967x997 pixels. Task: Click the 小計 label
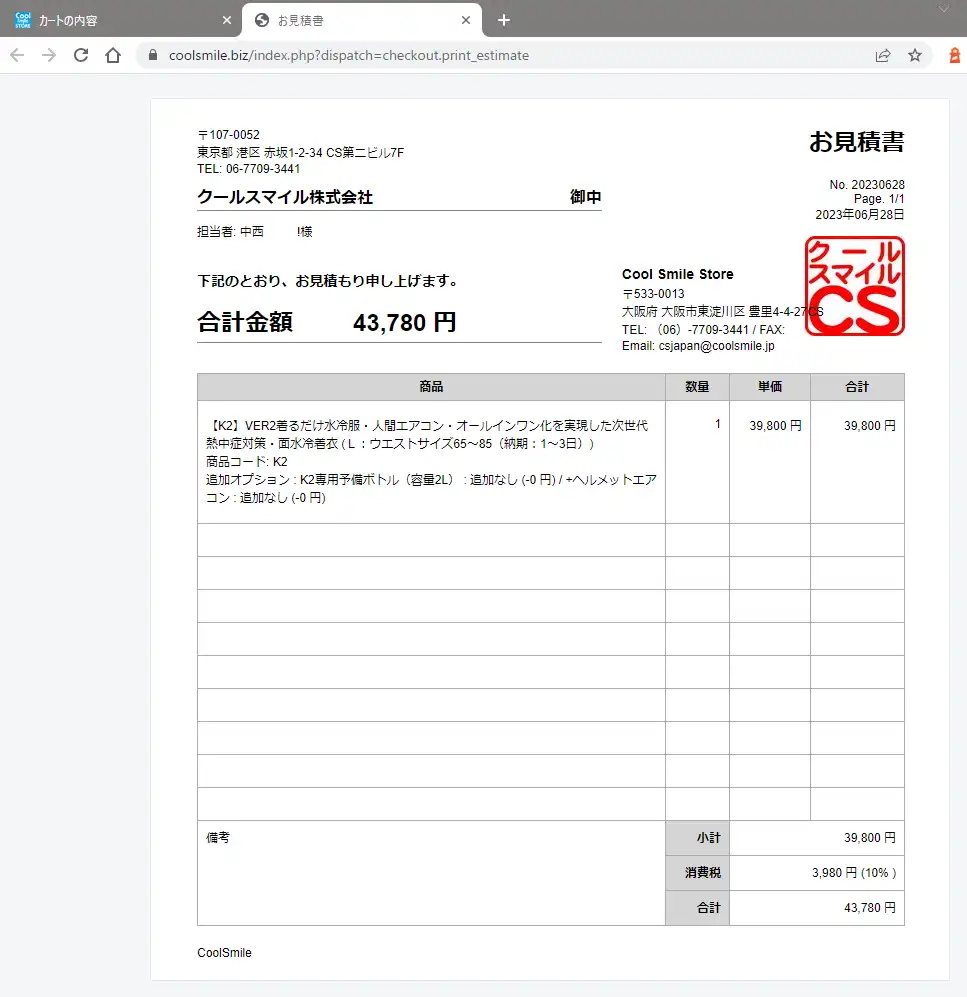(x=708, y=838)
